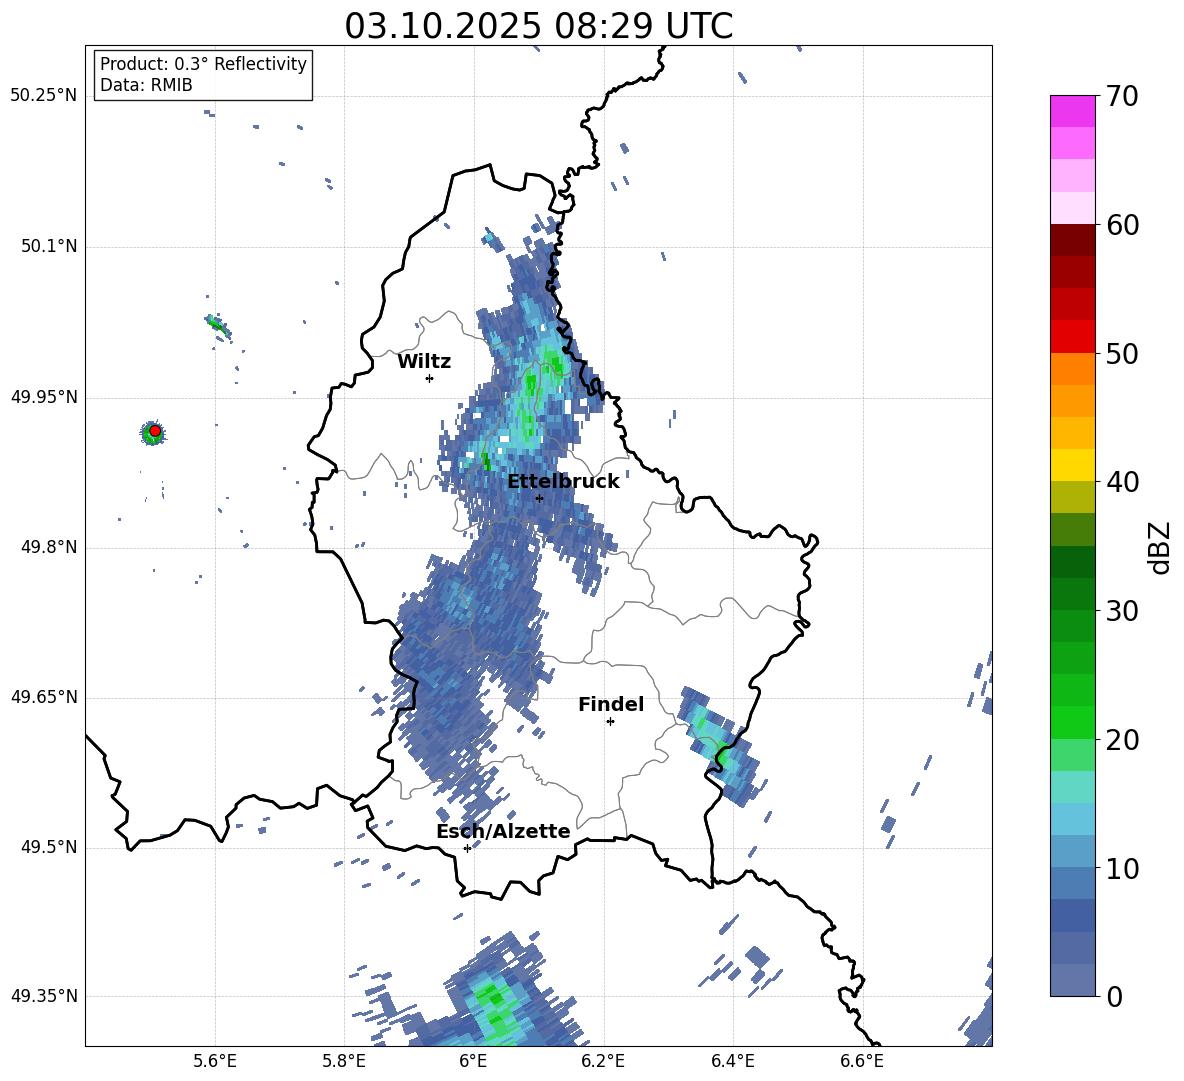1184x1081 pixels.
Task: Click the Esch/Alzette city label
Action: (503, 831)
